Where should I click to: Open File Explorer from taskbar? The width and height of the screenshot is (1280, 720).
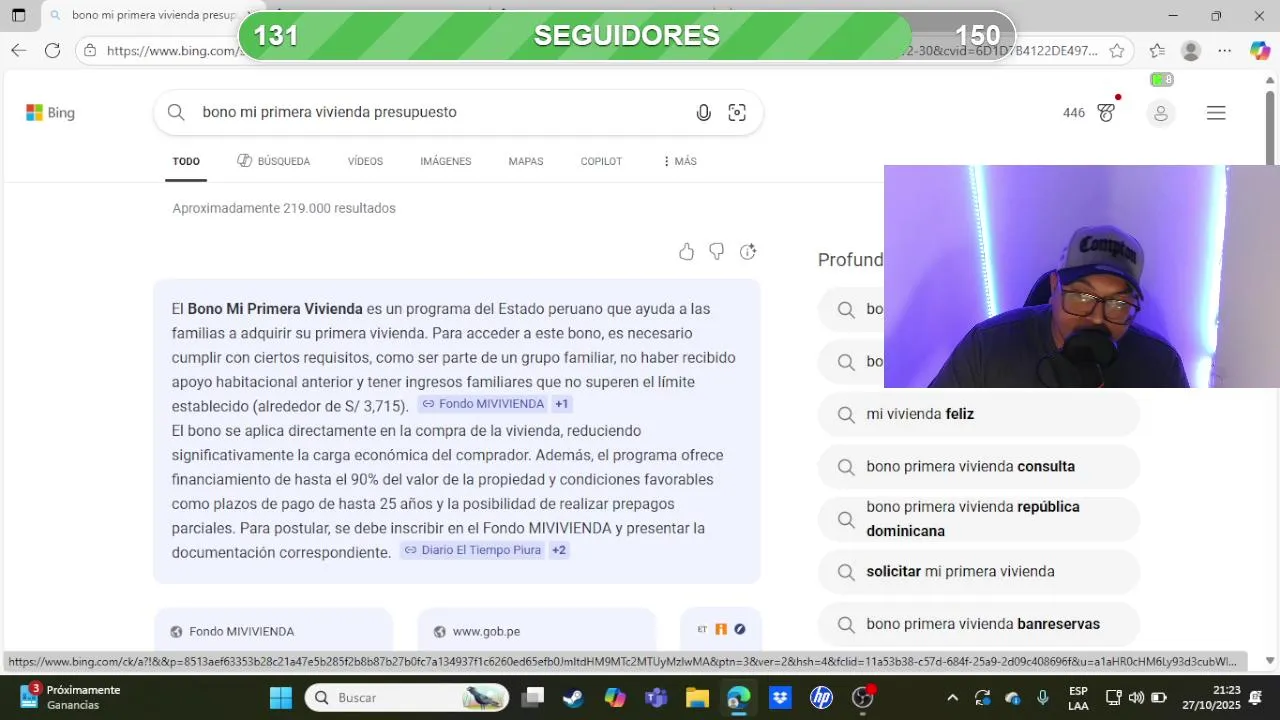pyautogui.click(x=697, y=697)
